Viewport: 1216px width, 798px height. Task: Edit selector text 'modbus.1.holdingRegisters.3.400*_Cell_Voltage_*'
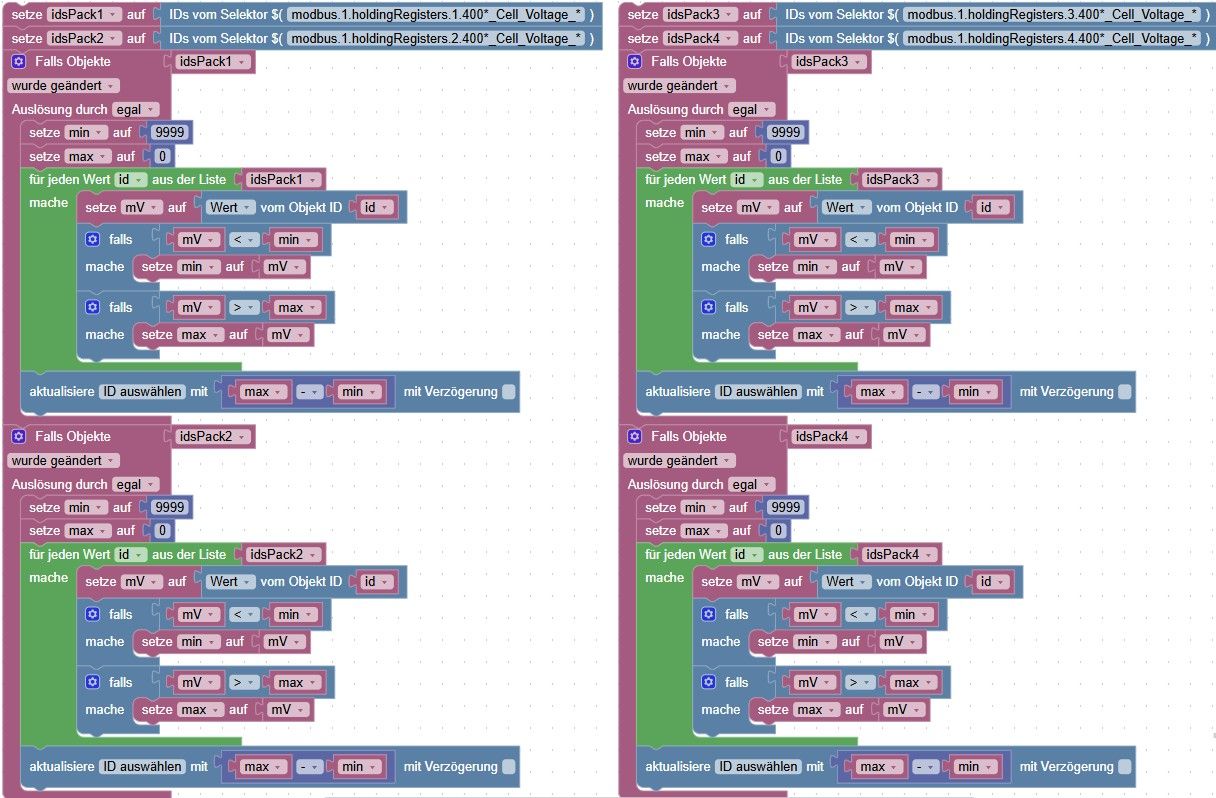[1050, 15]
